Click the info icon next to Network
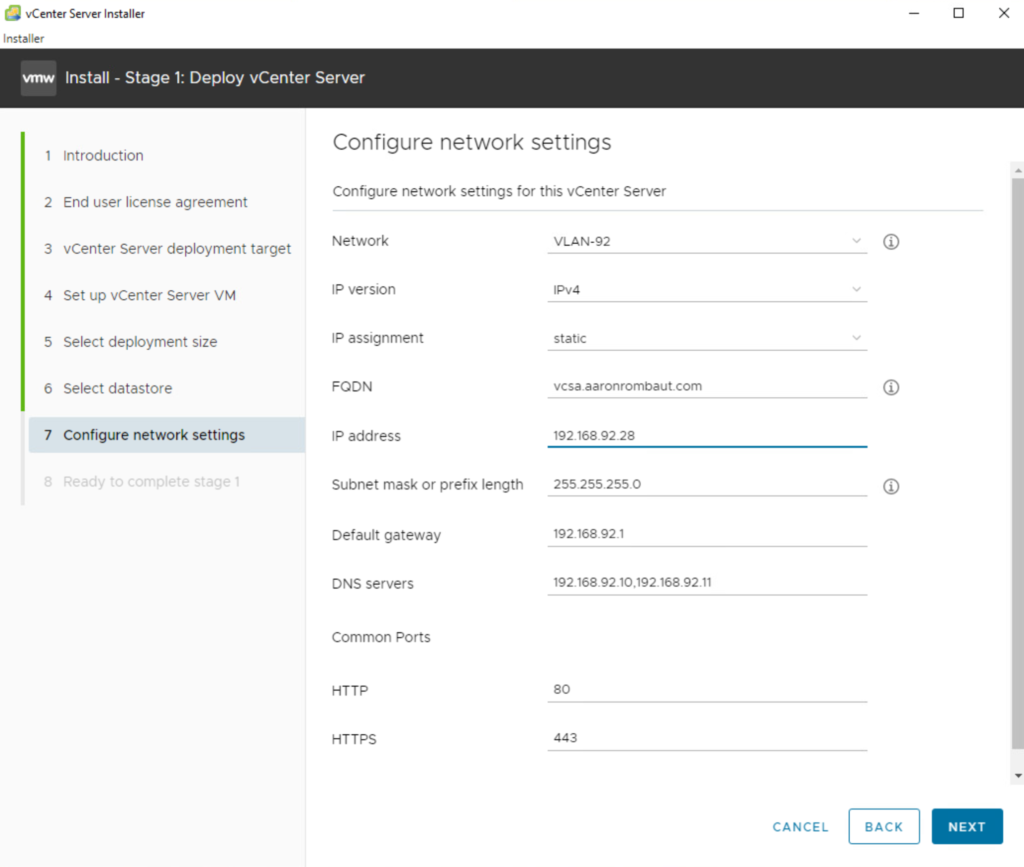The height and width of the screenshot is (867, 1024). click(891, 242)
